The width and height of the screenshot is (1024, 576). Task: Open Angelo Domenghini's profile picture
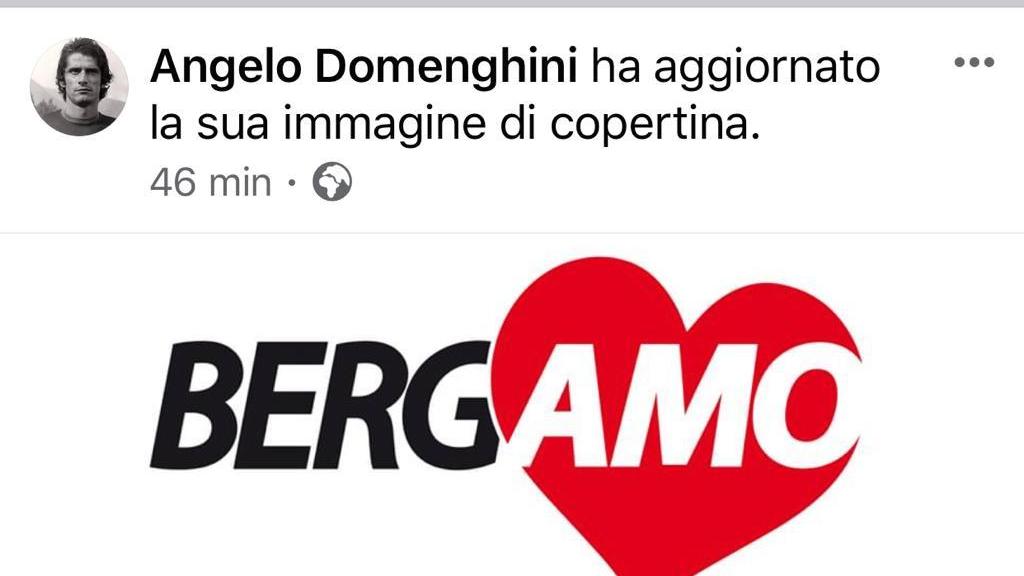pos(79,87)
